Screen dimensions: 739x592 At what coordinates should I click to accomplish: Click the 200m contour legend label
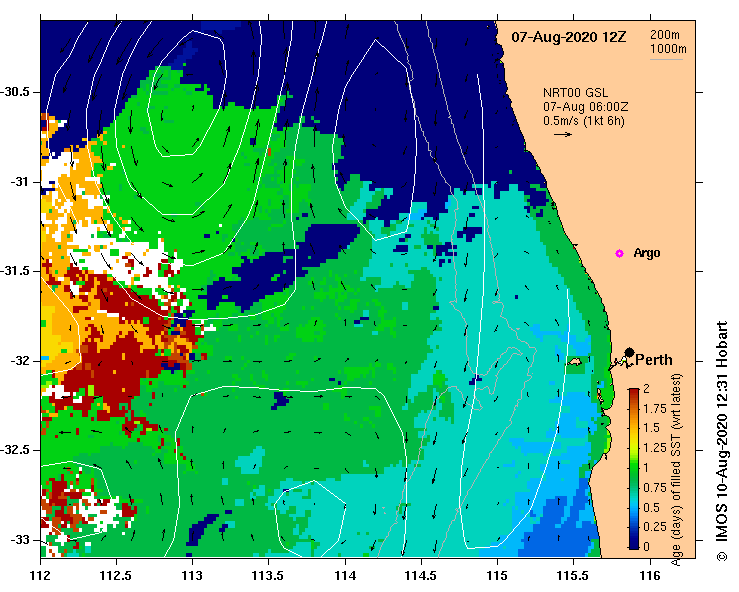[x=665, y=34]
